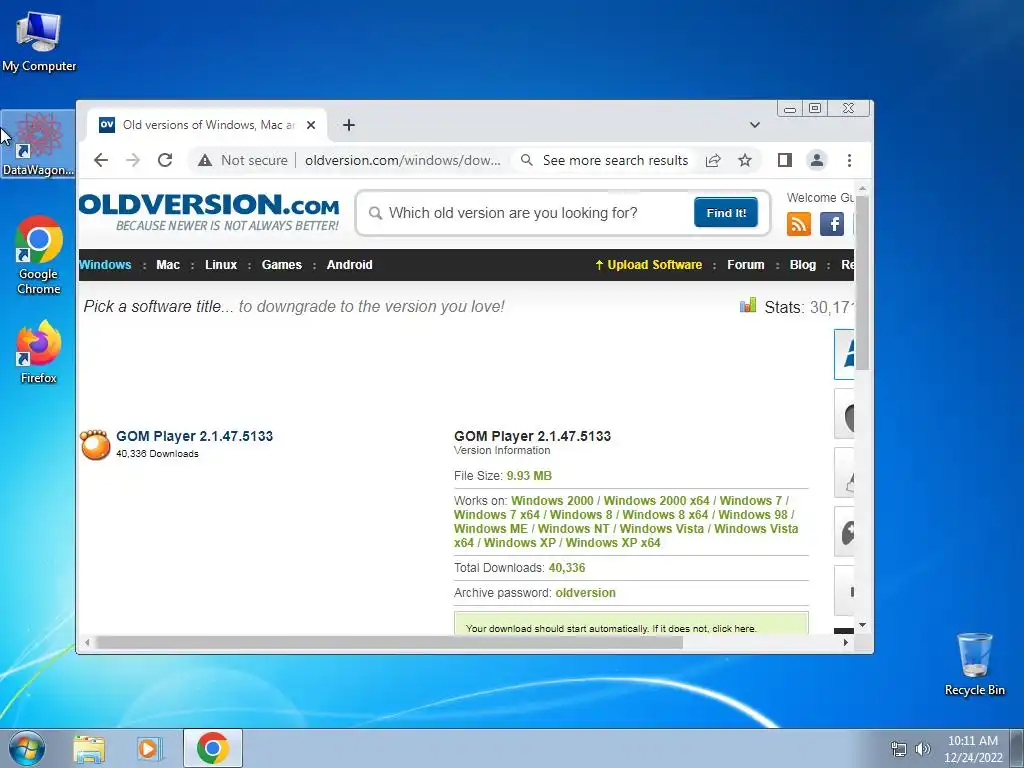Select the Games nav tab
This screenshot has width=1024, height=768.
(x=281, y=264)
